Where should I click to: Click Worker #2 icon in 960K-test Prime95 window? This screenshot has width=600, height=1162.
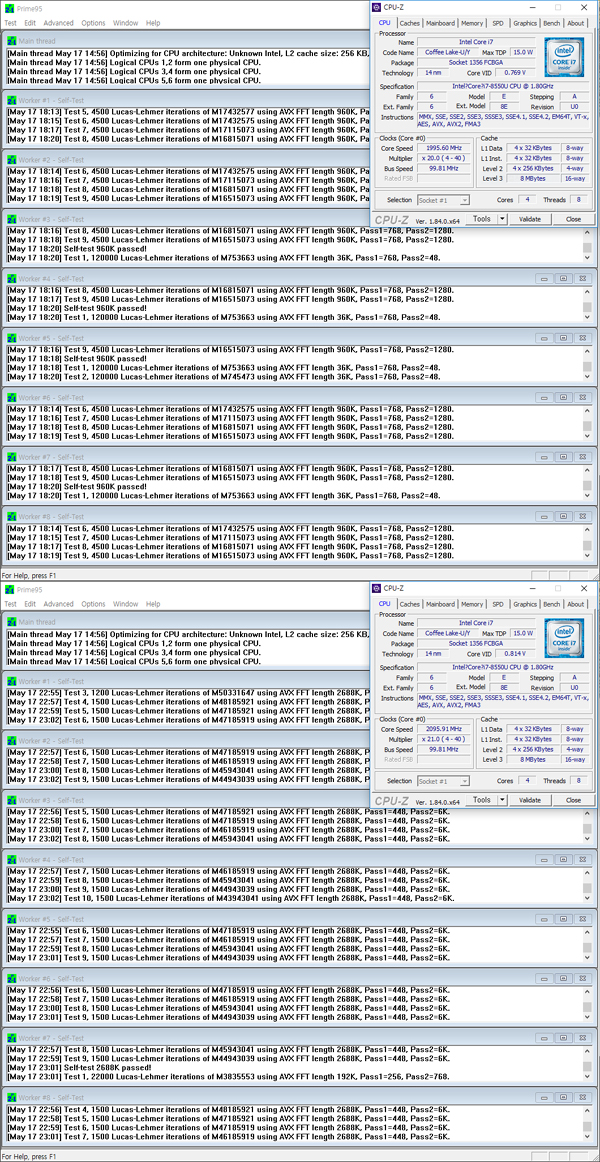(11, 159)
